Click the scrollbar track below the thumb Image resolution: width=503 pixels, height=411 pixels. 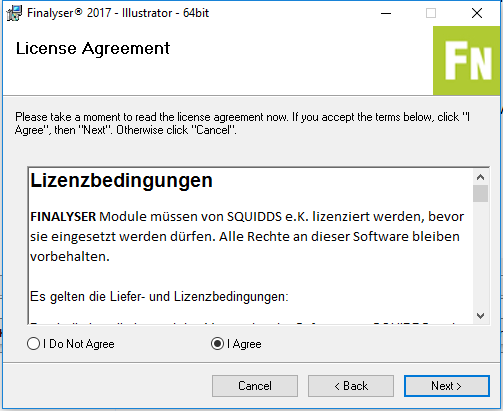tap(480, 255)
